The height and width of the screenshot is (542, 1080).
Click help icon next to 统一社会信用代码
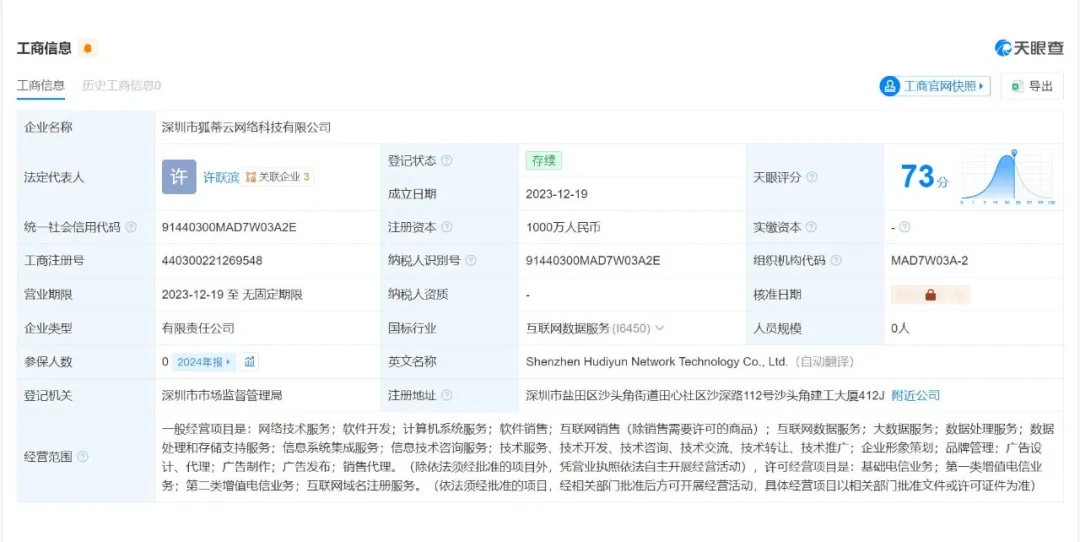(x=131, y=227)
